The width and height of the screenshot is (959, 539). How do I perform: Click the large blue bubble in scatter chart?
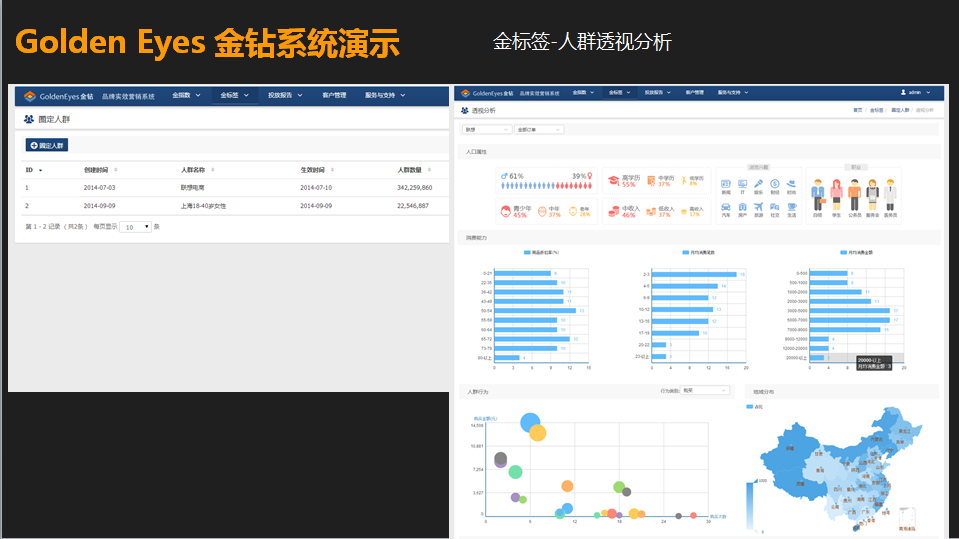tap(530, 422)
